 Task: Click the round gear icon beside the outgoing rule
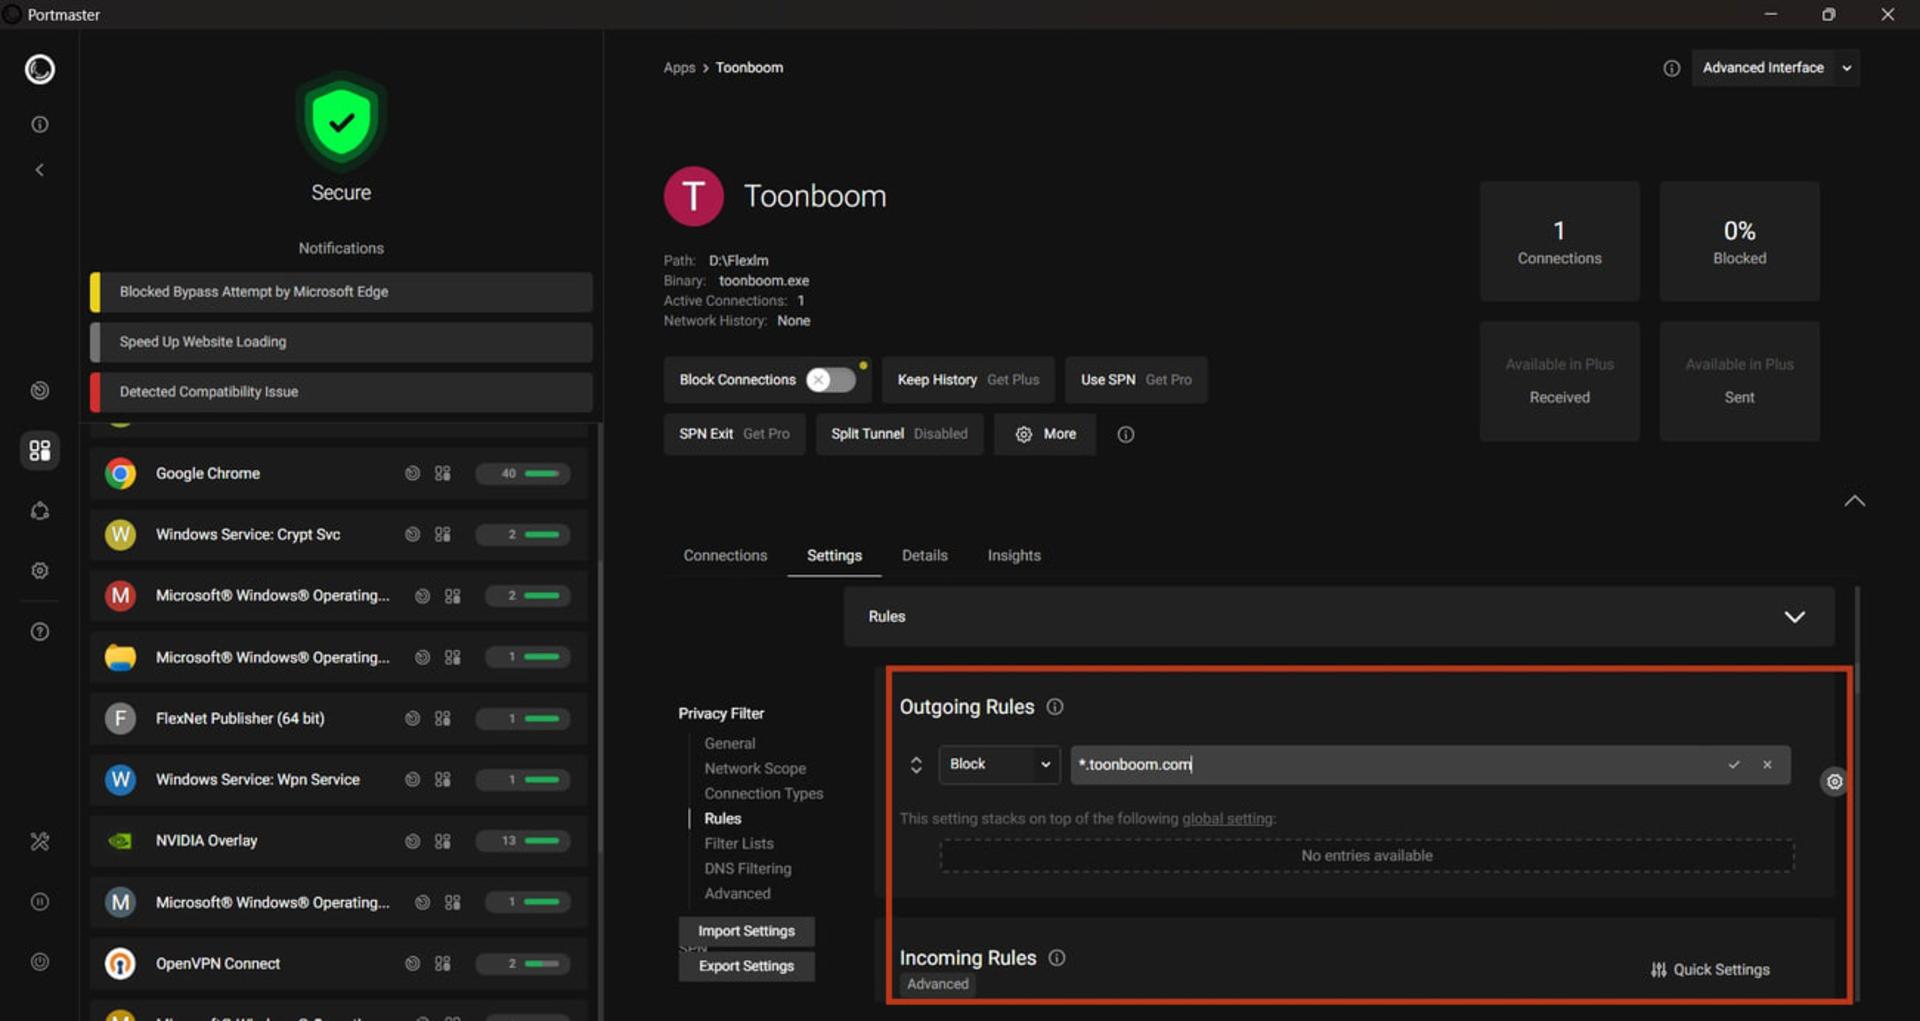click(x=1834, y=782)
